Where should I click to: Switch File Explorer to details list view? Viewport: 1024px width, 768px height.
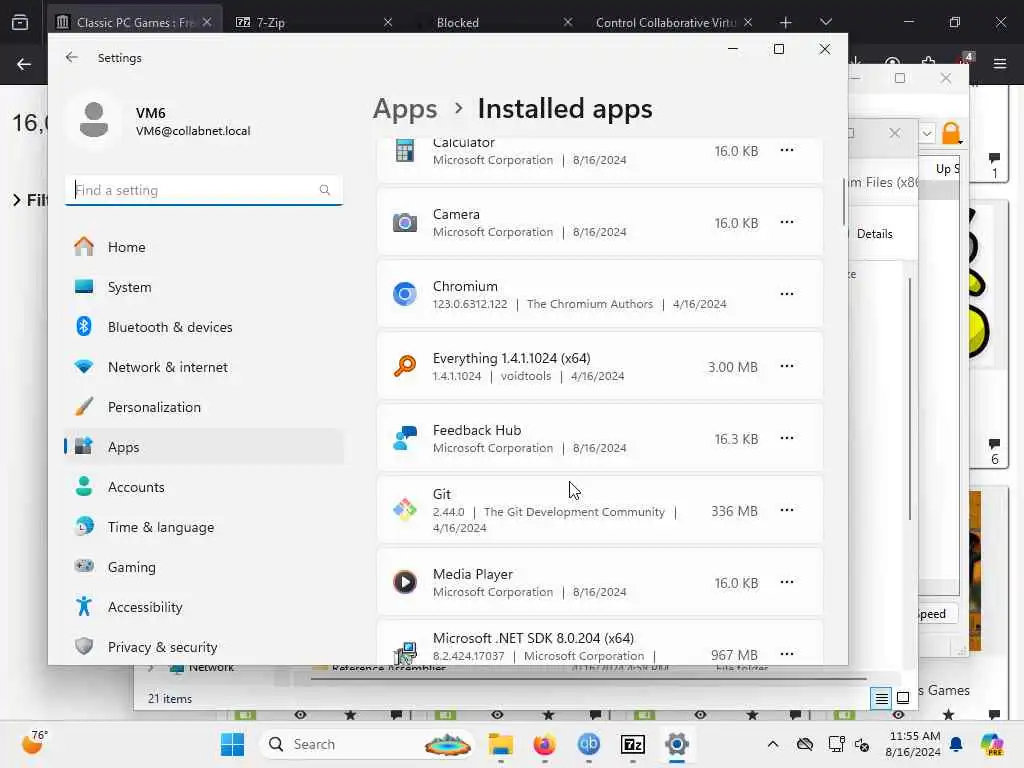(x=881, y=699)
